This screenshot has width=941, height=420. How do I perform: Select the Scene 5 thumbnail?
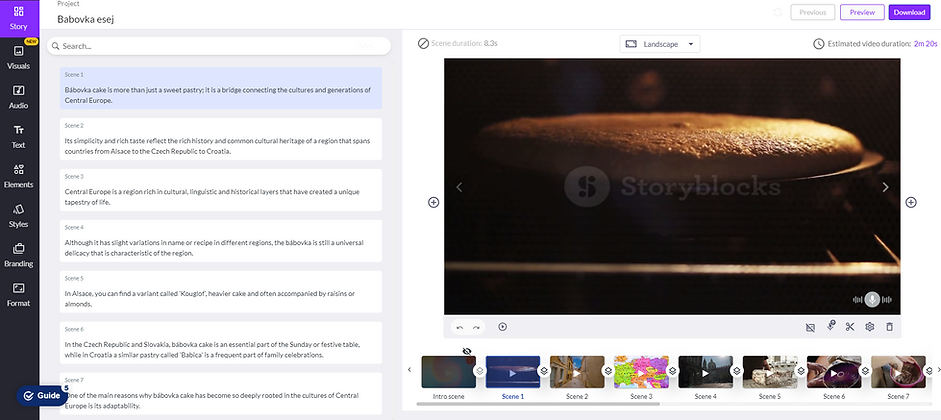tap(769, 372)
